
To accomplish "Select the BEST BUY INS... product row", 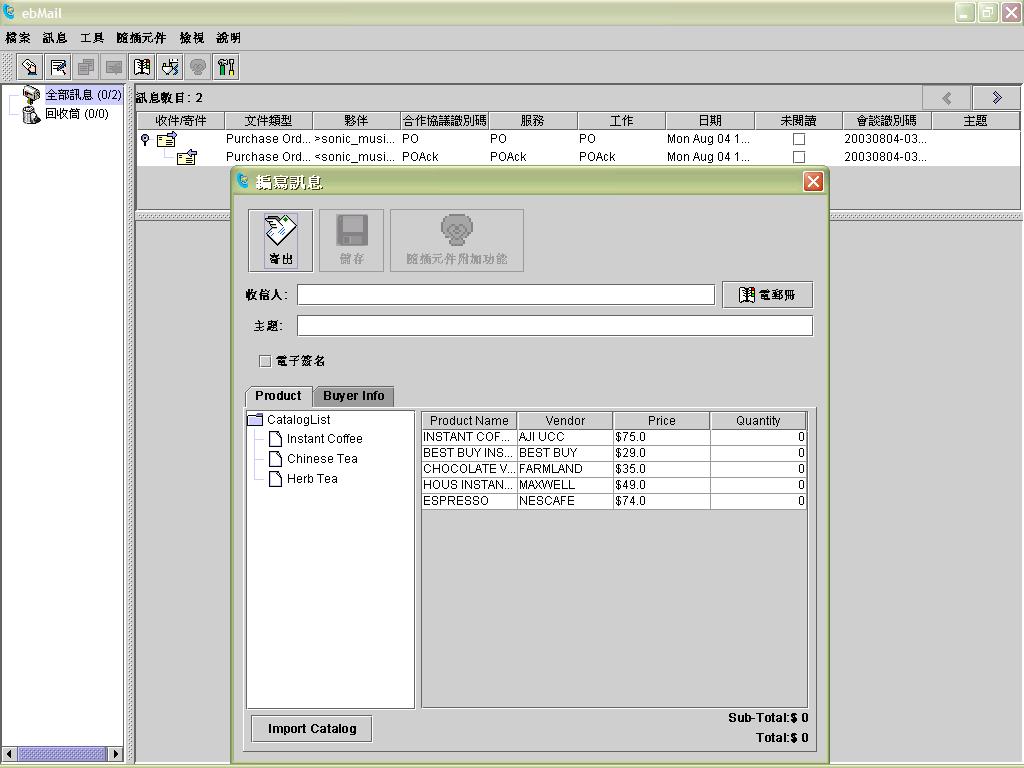I will (614, 453).
